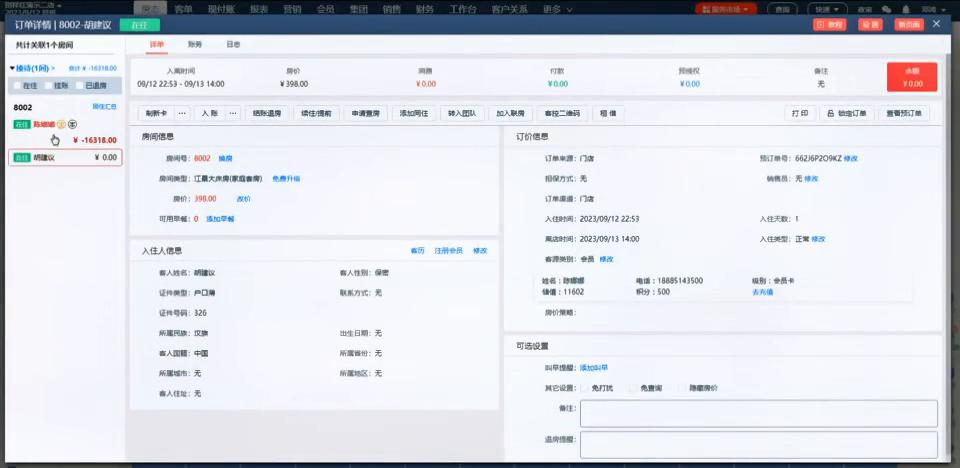The width and height of the screenshot is (960, 468).
Task: Click the 查房 pill button in top bar
Action: (782, 9)
